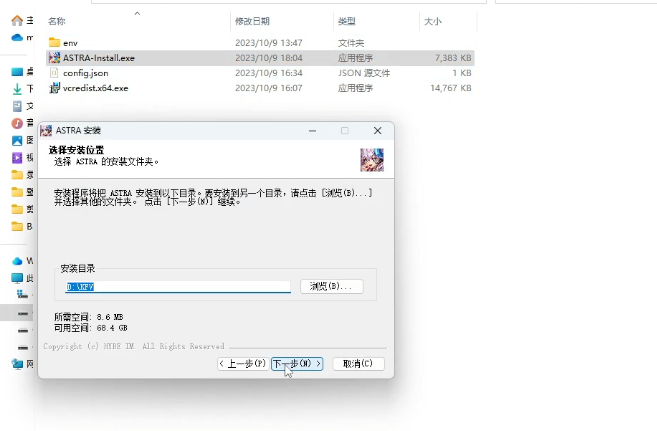Screen dimensions: 657x431
Task: Select the This PC monitor icon in sidebar
Action: [x=17, y=278]
